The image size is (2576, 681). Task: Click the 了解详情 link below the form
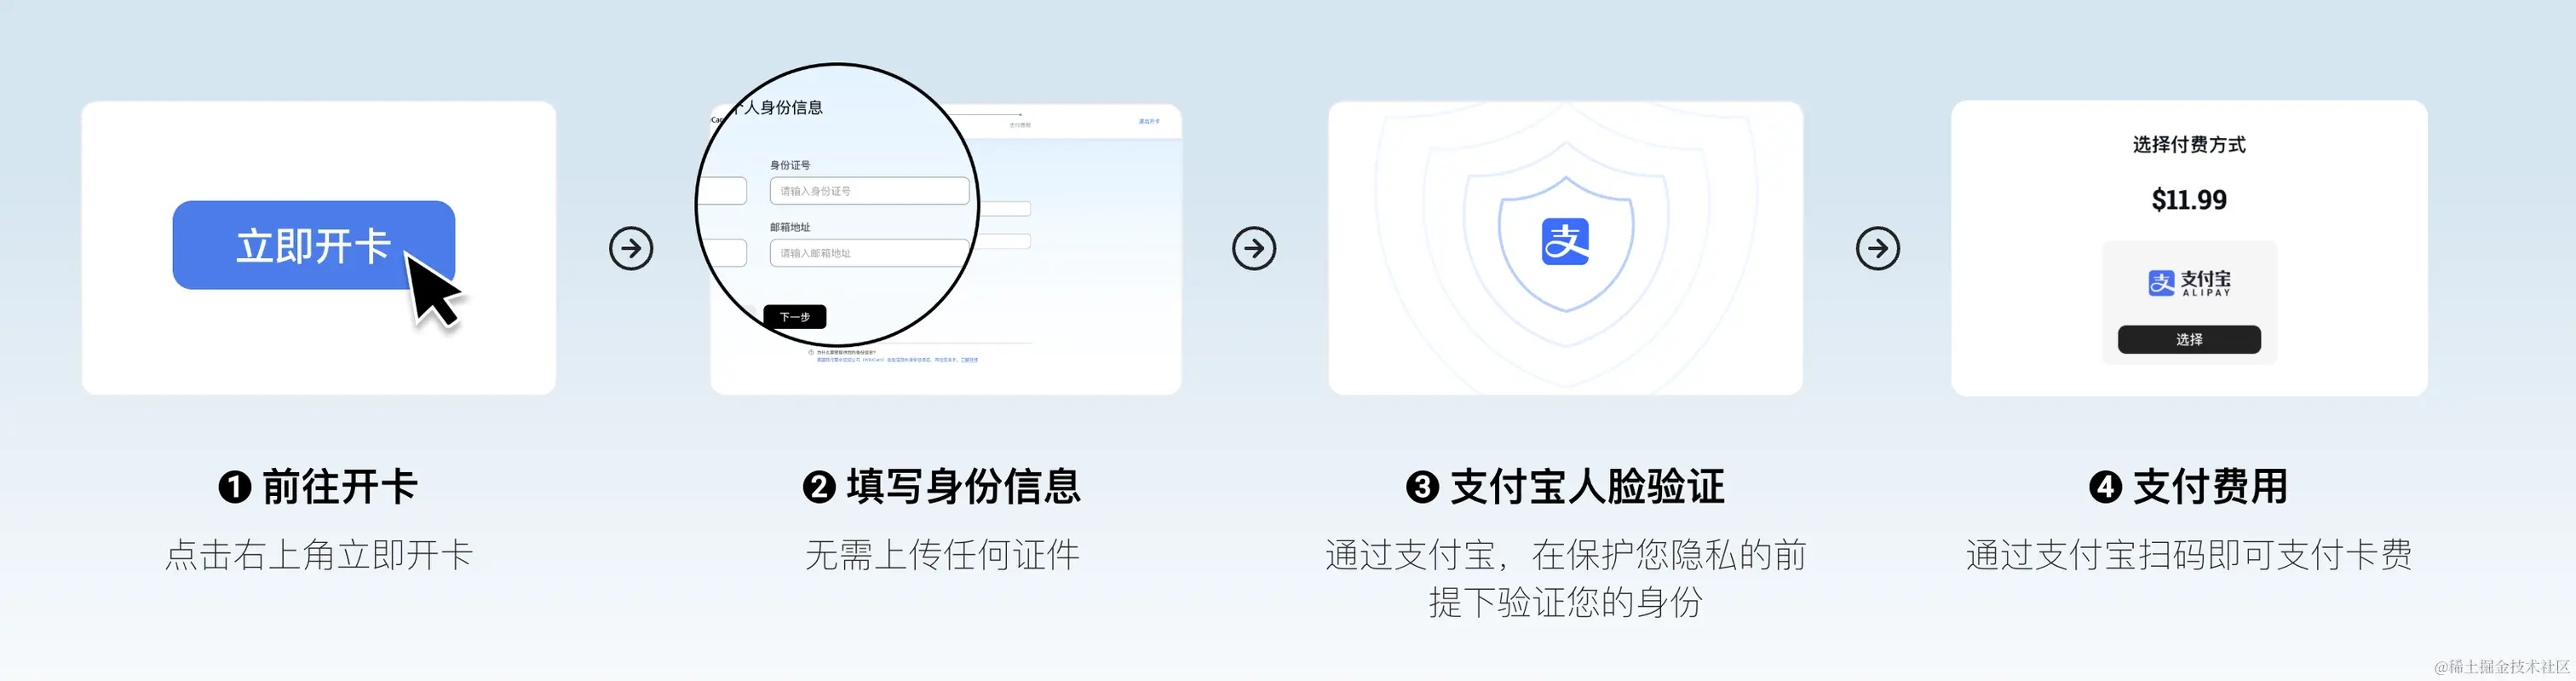[969, 360]
